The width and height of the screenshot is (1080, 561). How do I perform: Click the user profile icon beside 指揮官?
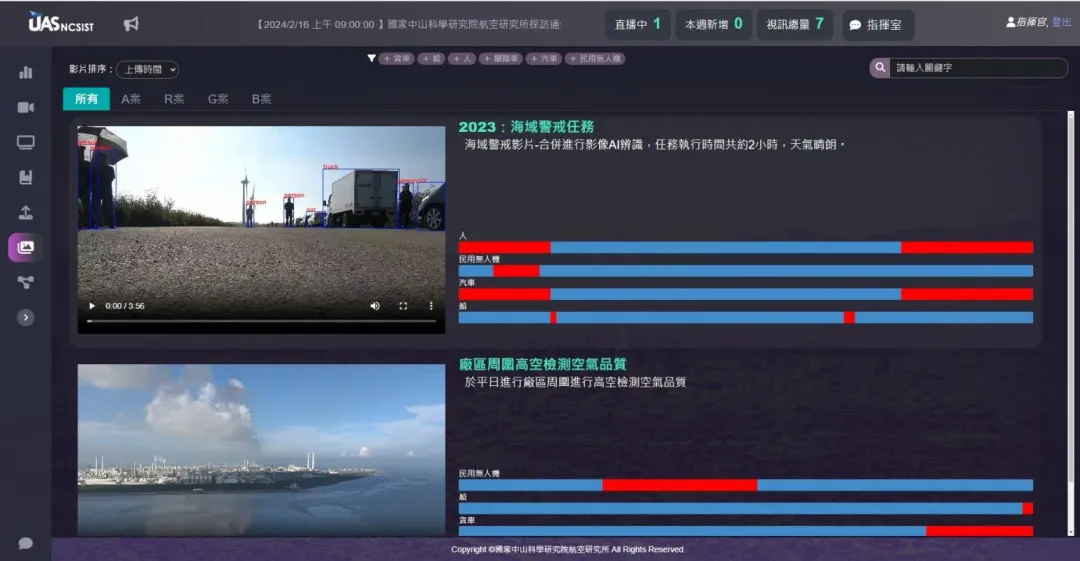click(1010, 22)
